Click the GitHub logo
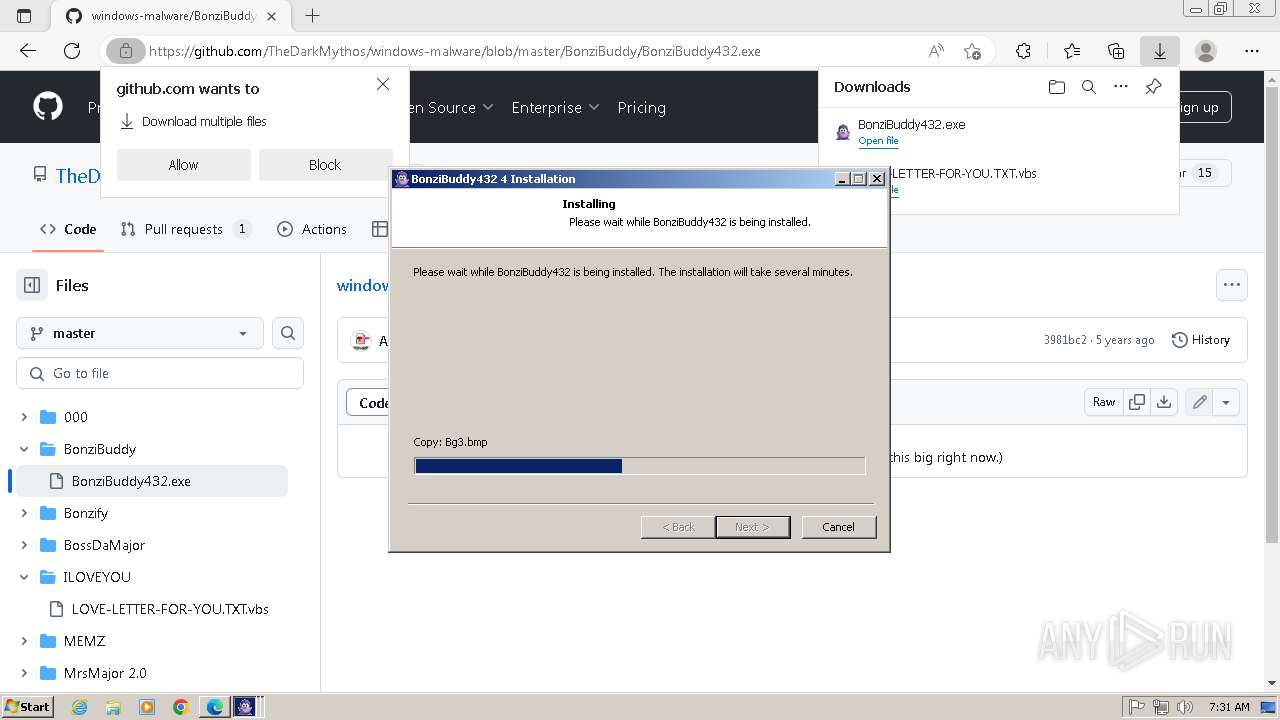 tap(48, 107)
